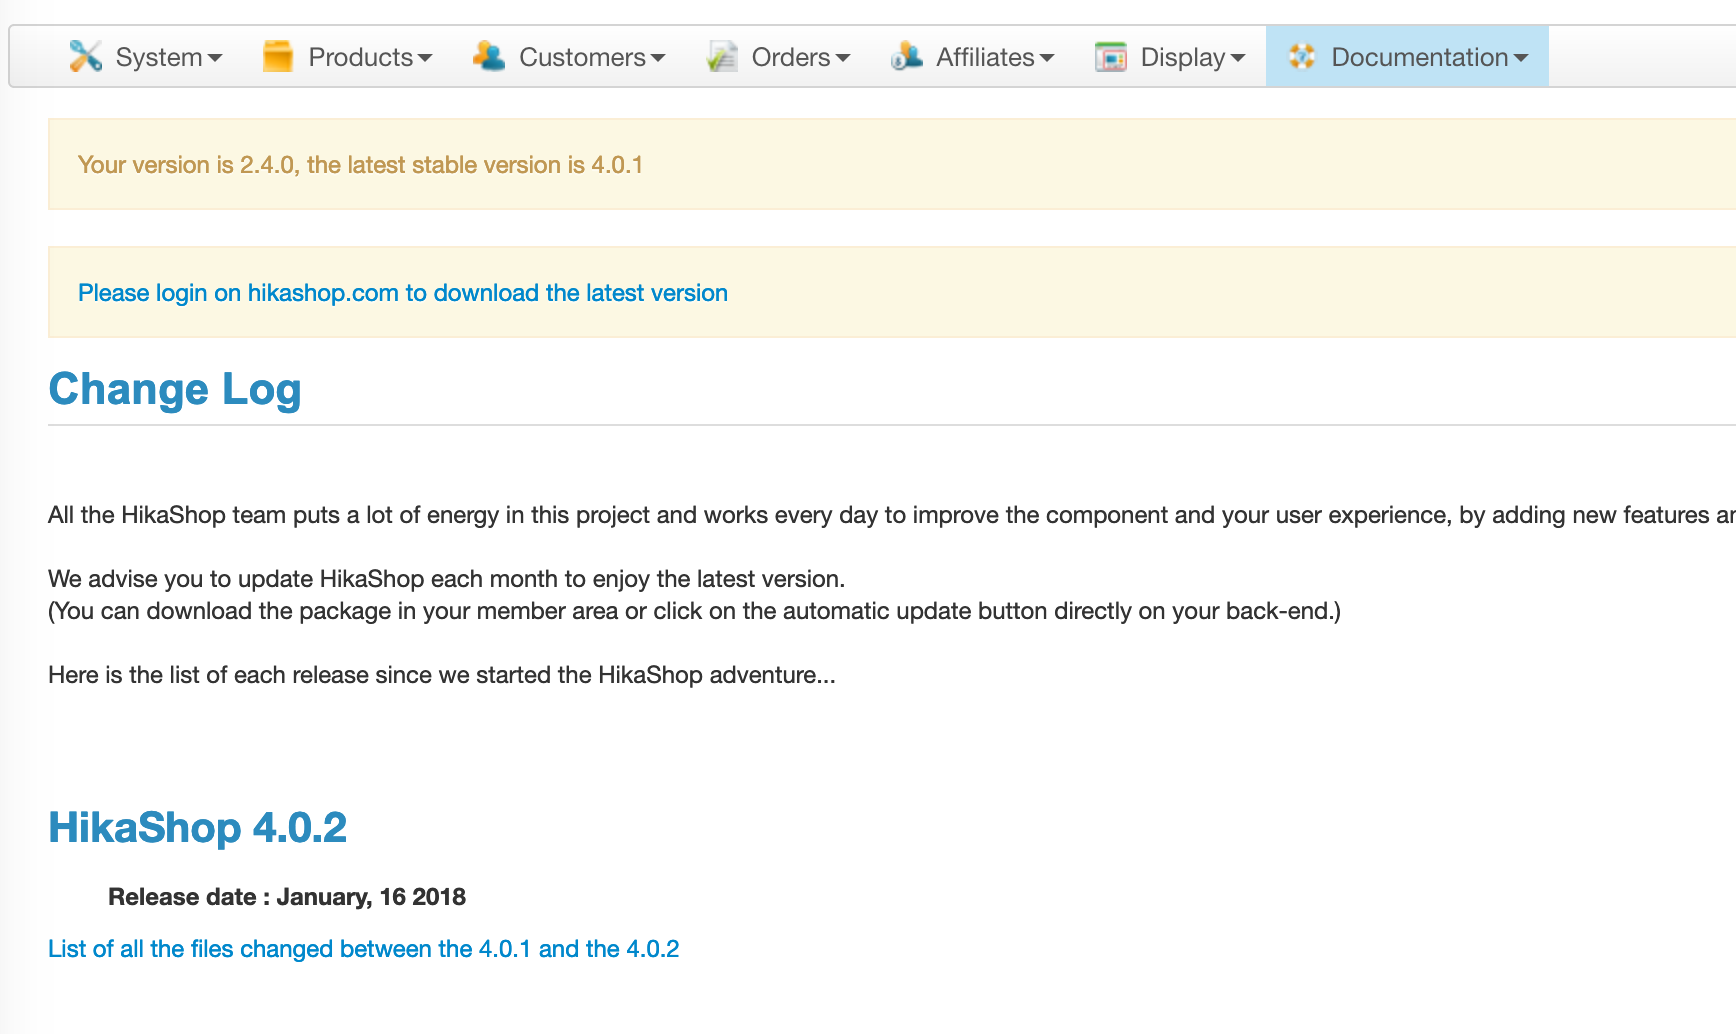Open files changed between 4.0.1 and 4.0.2 link
1736x1034 pixels.
(x=363, y=949)
